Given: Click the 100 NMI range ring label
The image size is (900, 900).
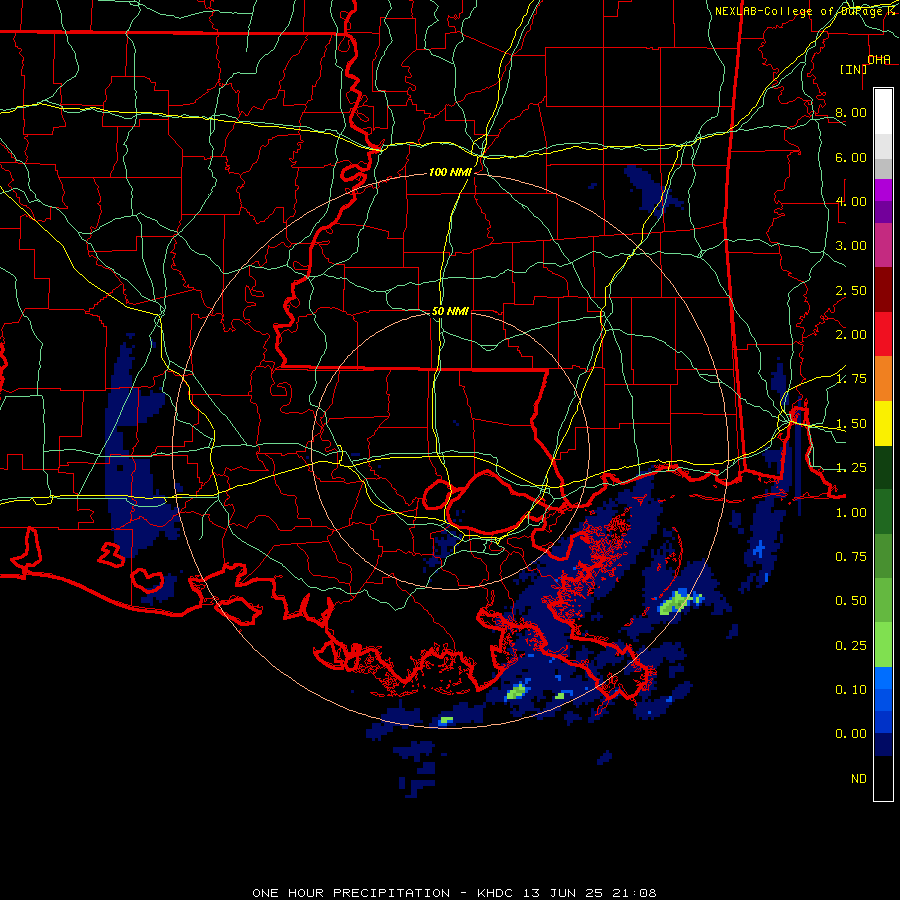Looking at the screenshot, I should 450,172.
